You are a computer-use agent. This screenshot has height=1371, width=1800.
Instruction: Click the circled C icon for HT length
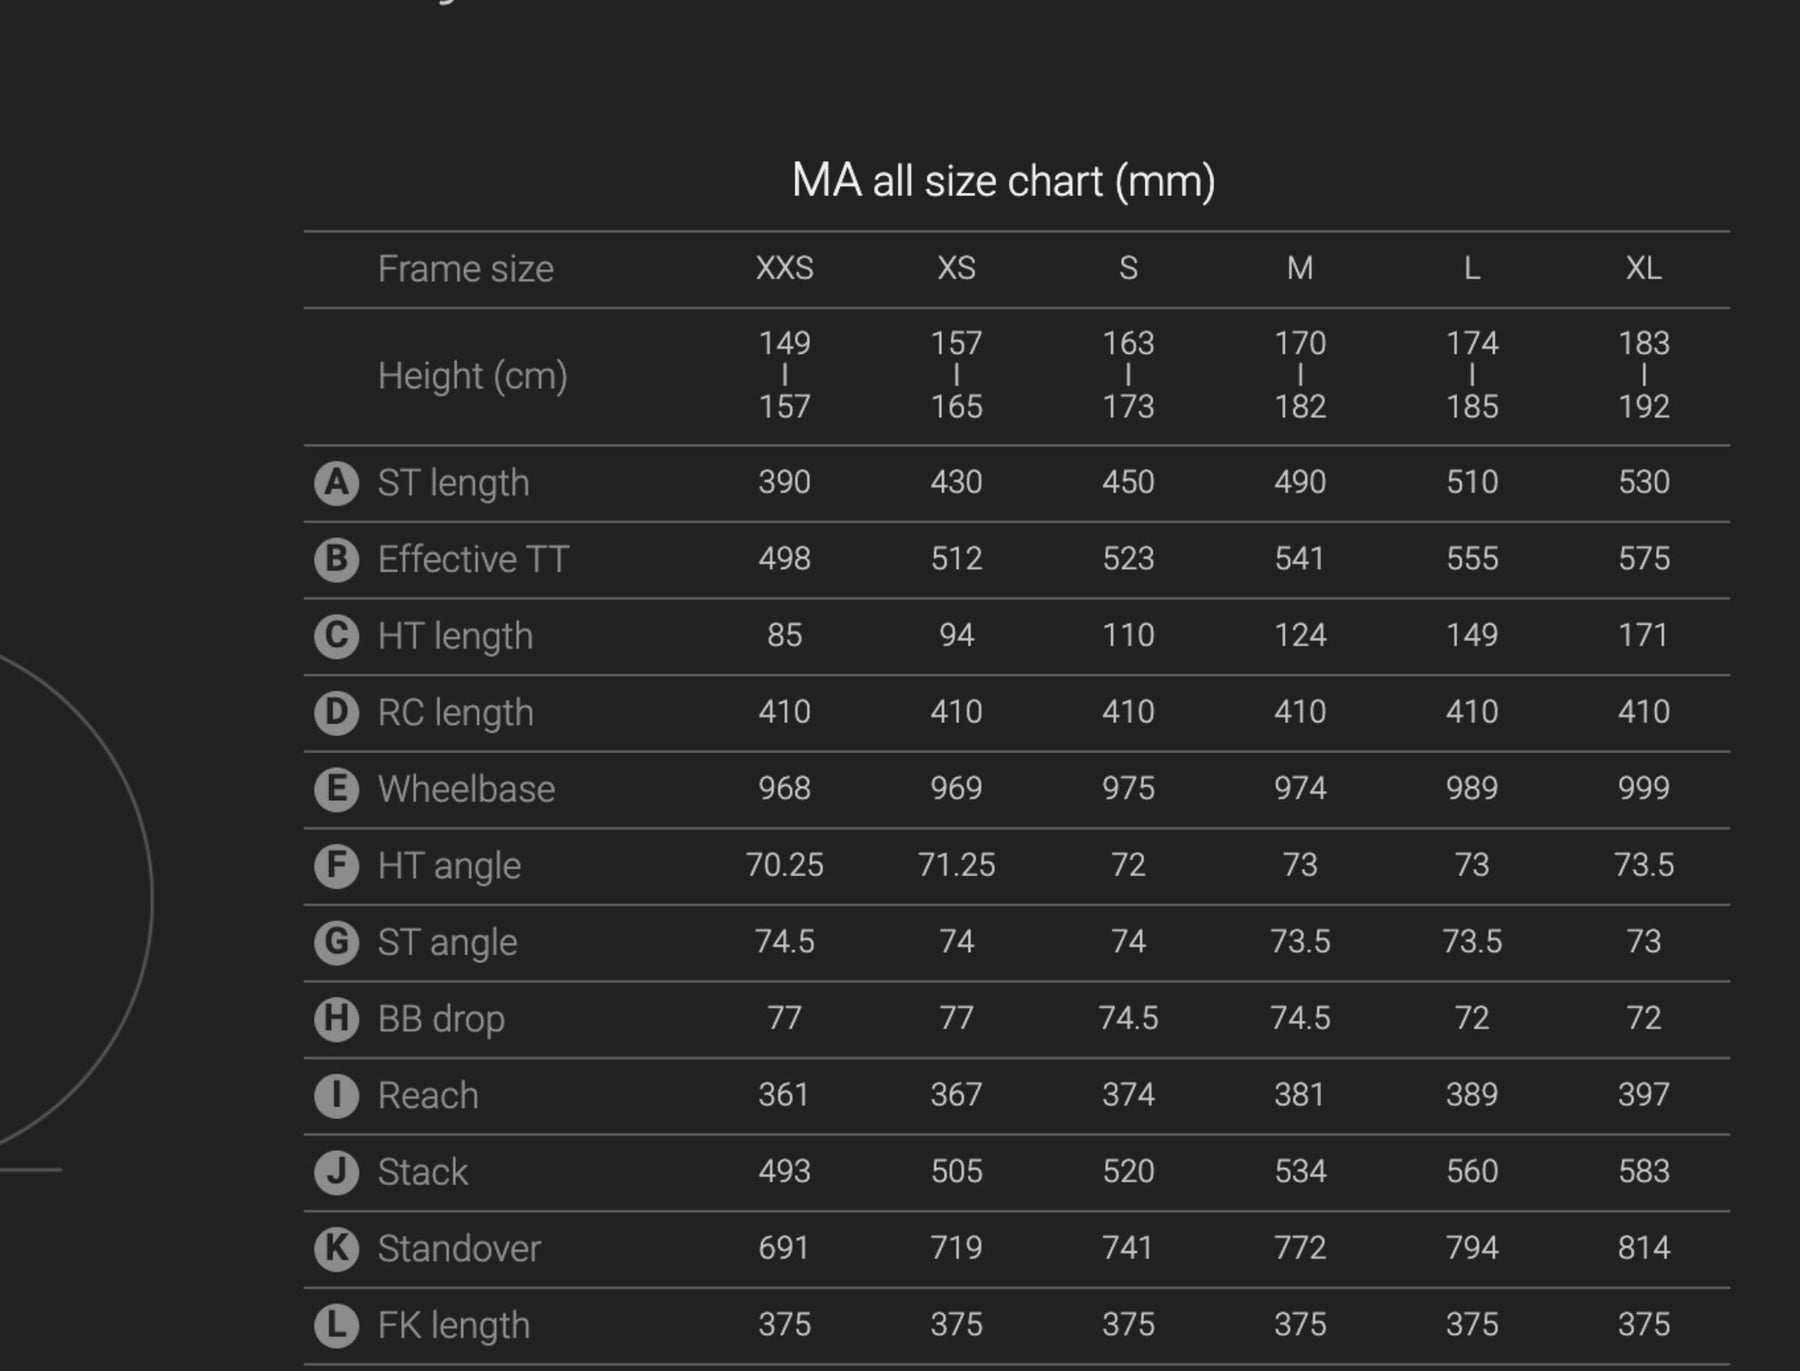pyautogui.click(x=337, y=636)
